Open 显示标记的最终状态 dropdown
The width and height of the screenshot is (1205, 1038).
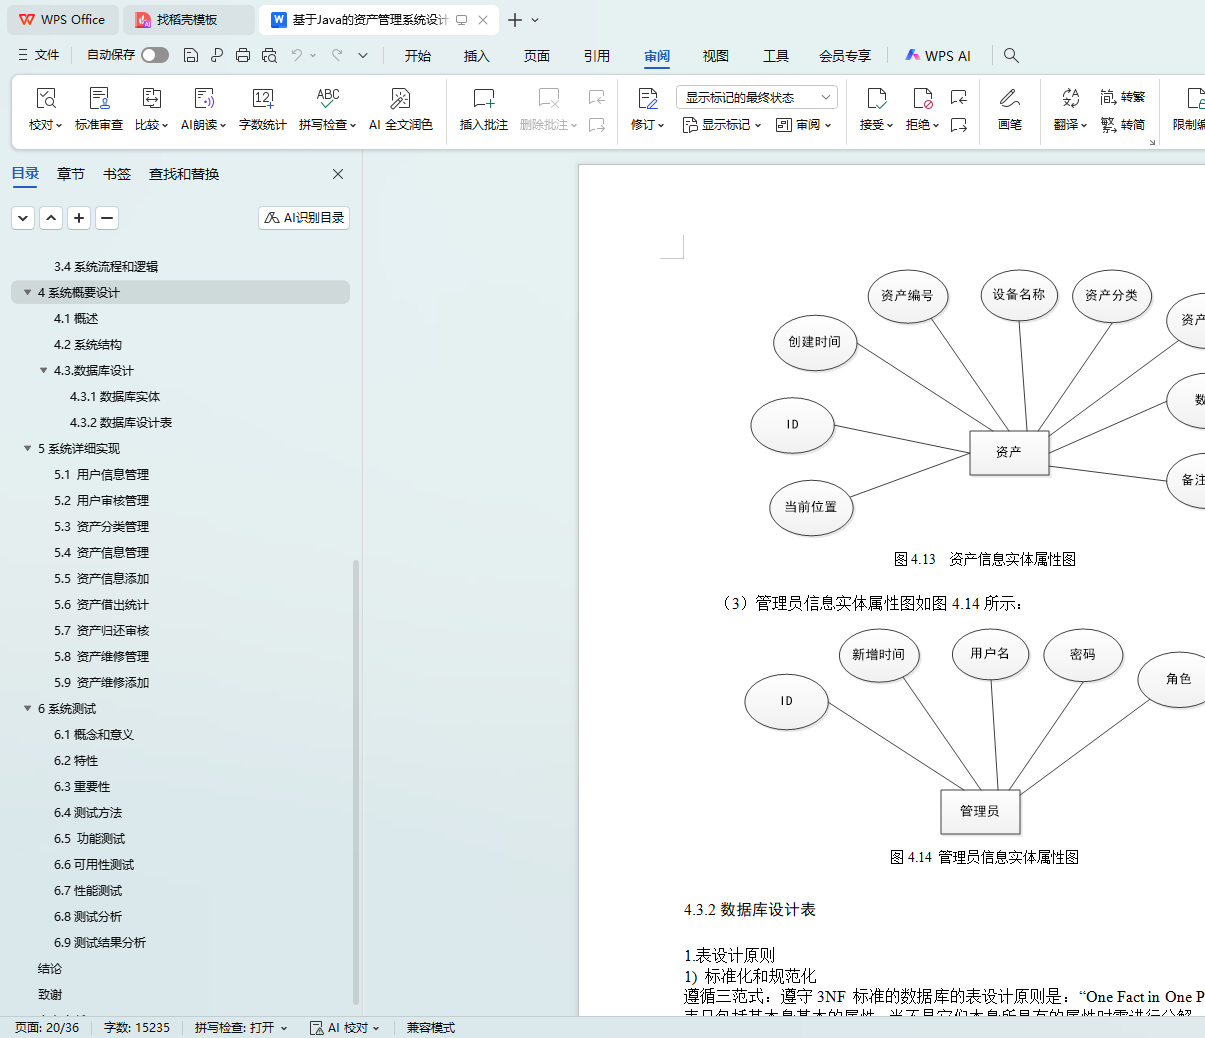coord(756,97)
